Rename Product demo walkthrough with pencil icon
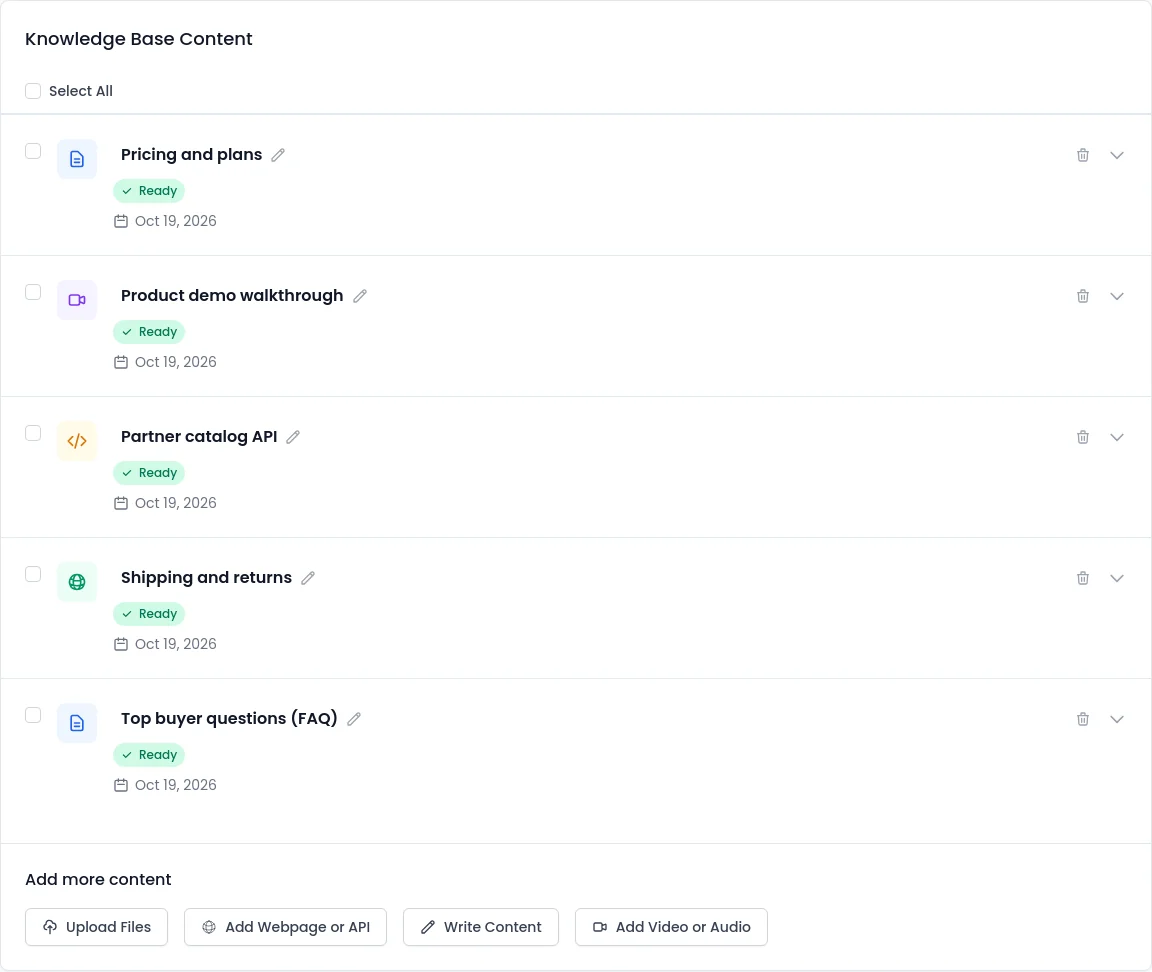 coord(359,296)
